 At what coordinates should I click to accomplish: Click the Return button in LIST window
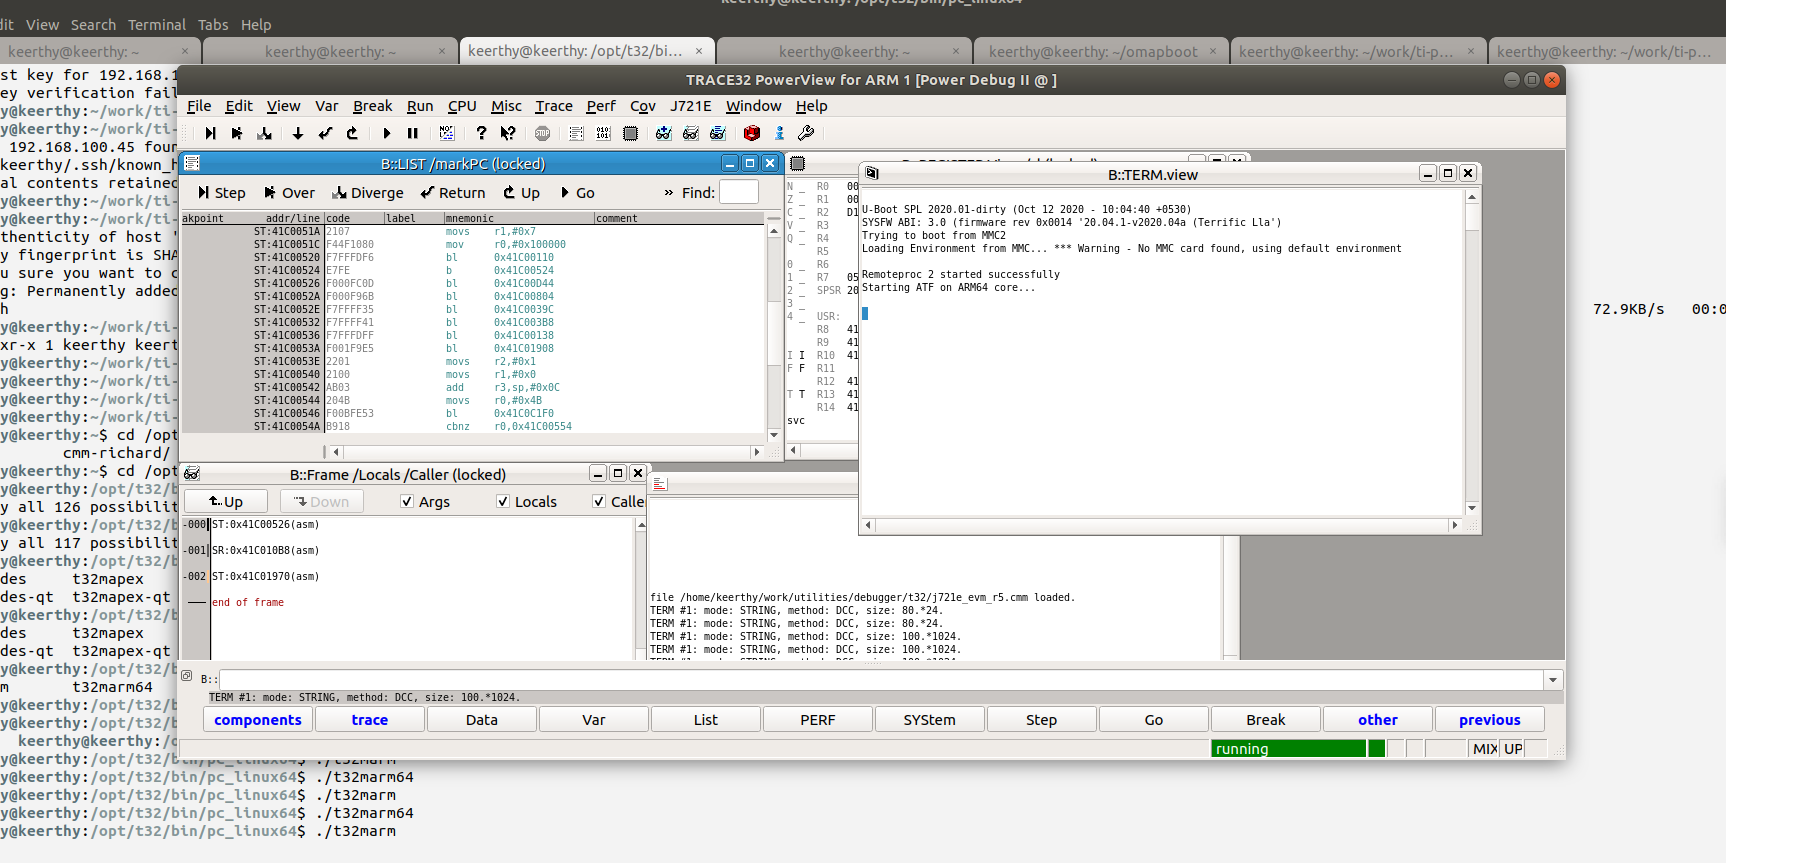tap(453, 193)
